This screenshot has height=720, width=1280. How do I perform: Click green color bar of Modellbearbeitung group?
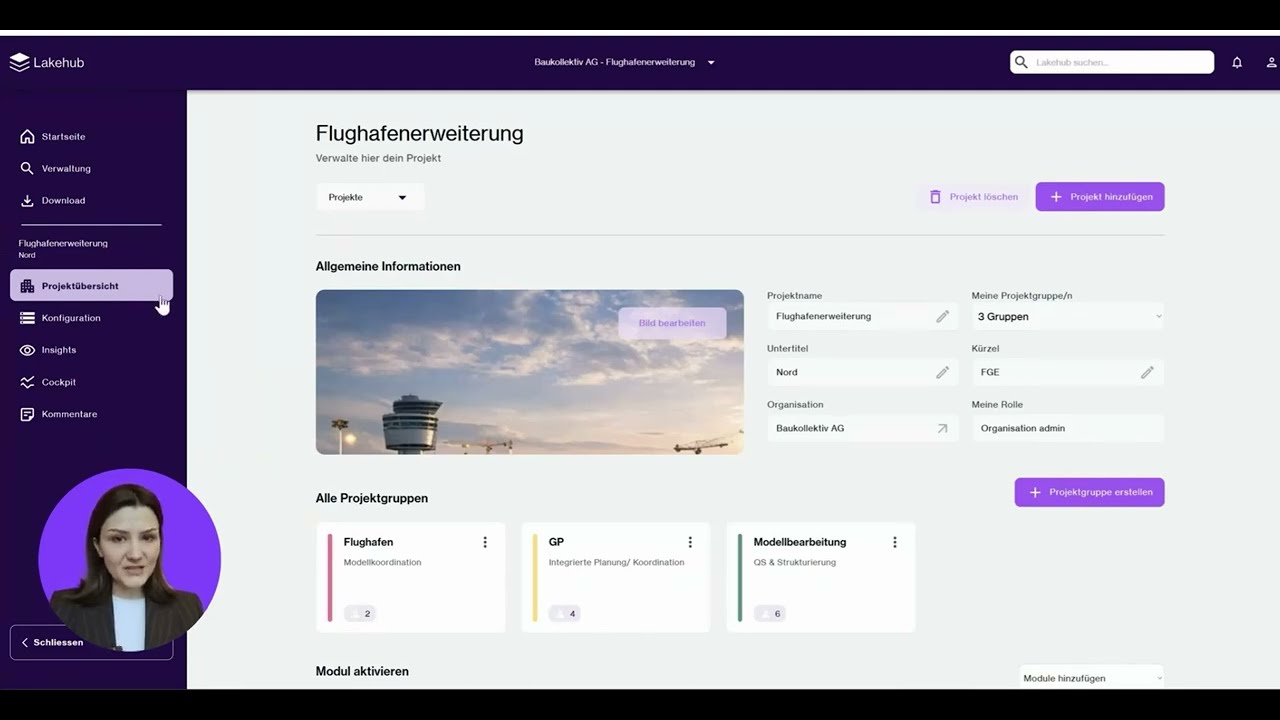tap(740, 578)
